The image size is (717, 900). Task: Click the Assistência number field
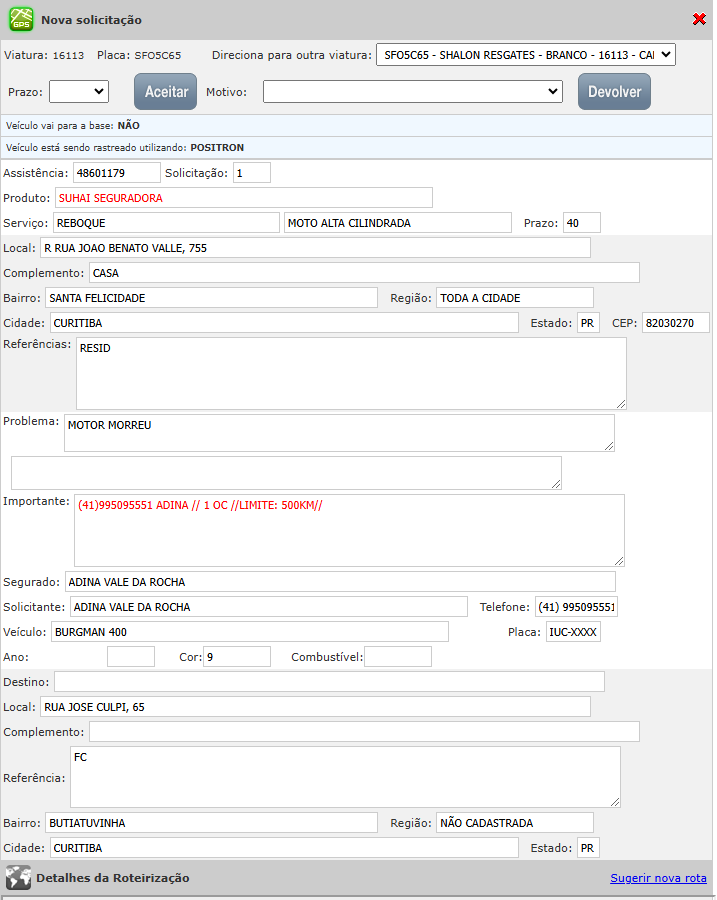[116, 173]
